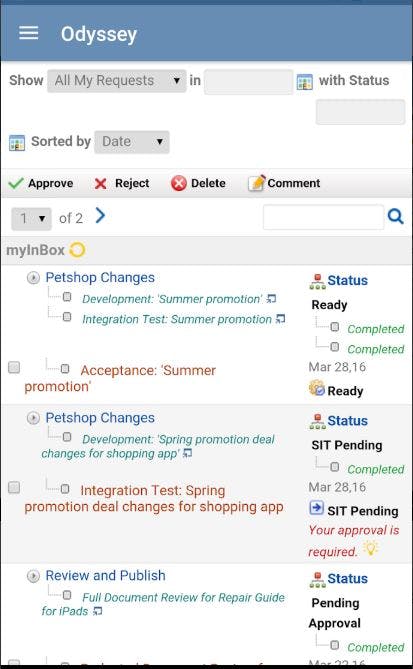Refresh myInBox with the yellow circular icon
The width and height of the screenshot is (413, 669).
click(77, 250)
